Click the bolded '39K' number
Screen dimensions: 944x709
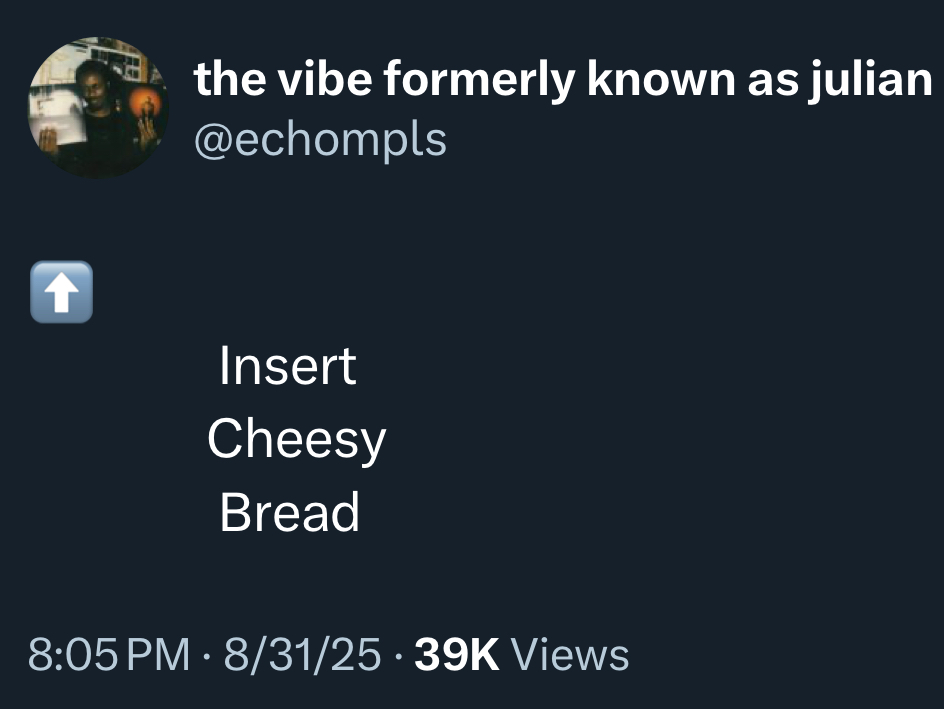[x=455, y=656]
